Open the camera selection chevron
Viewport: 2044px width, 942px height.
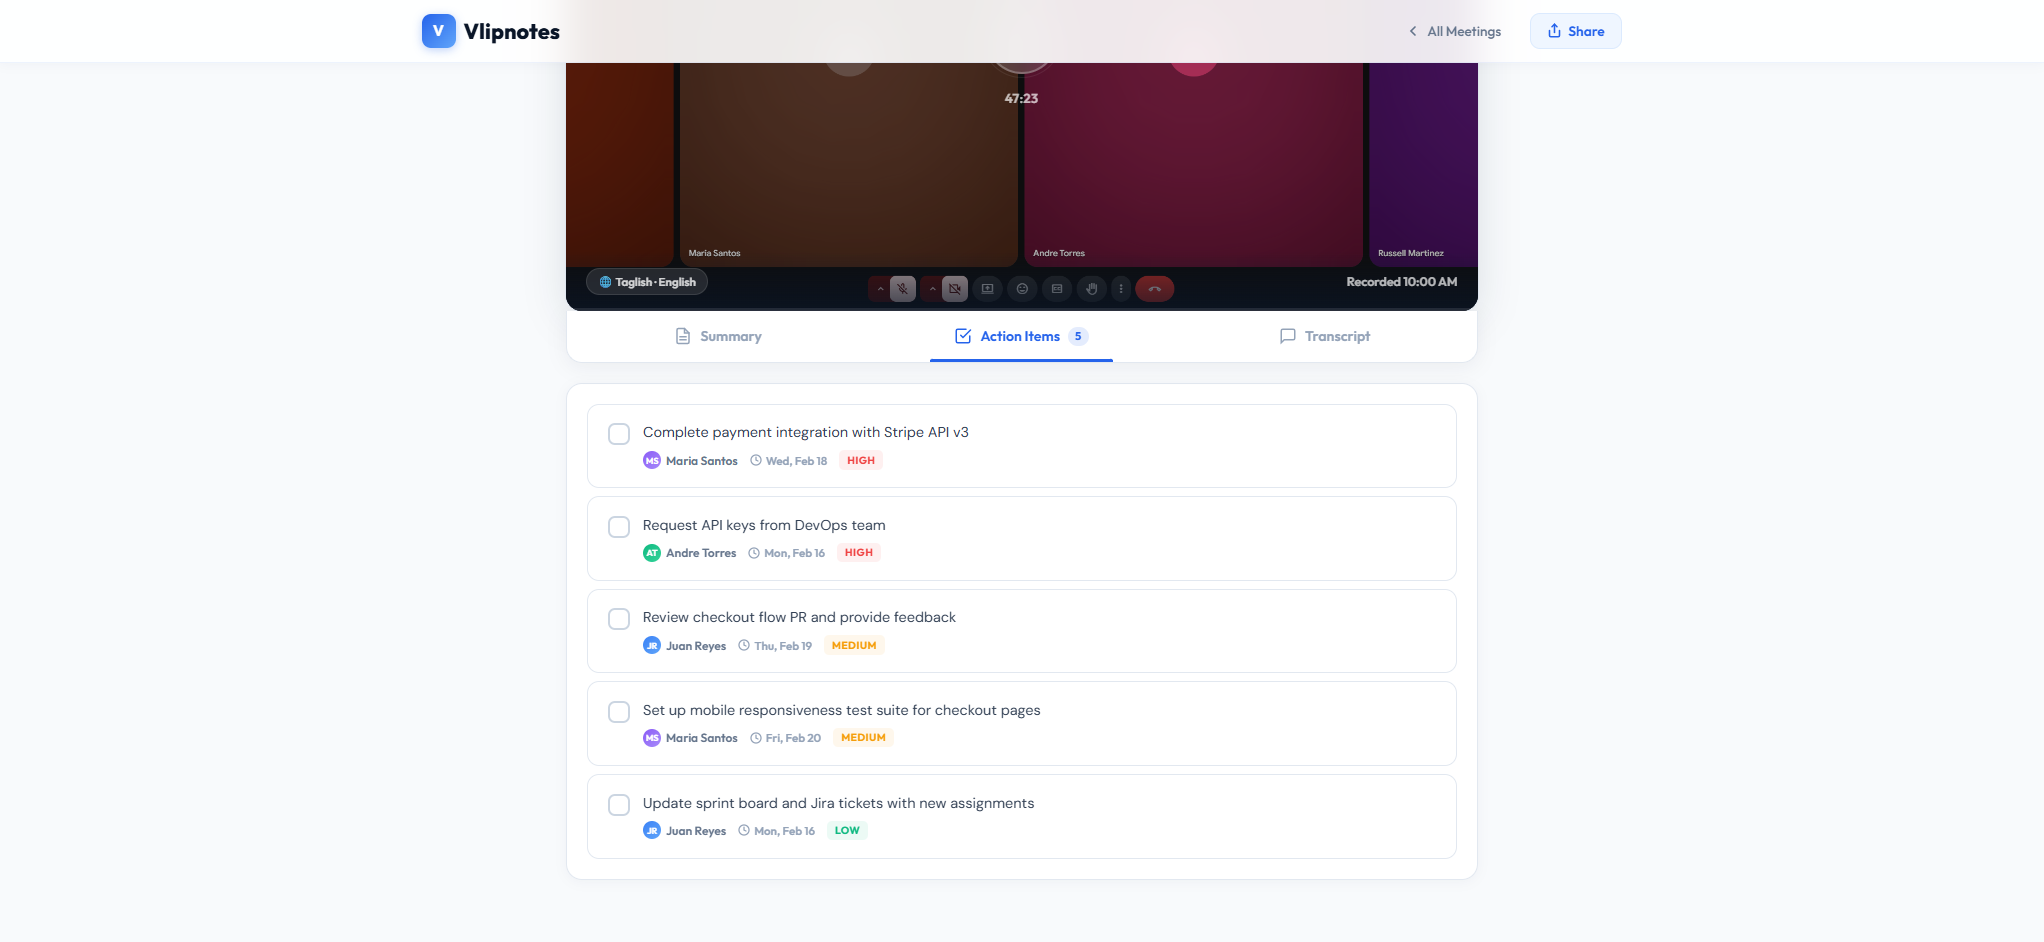[x=932, y=288]
